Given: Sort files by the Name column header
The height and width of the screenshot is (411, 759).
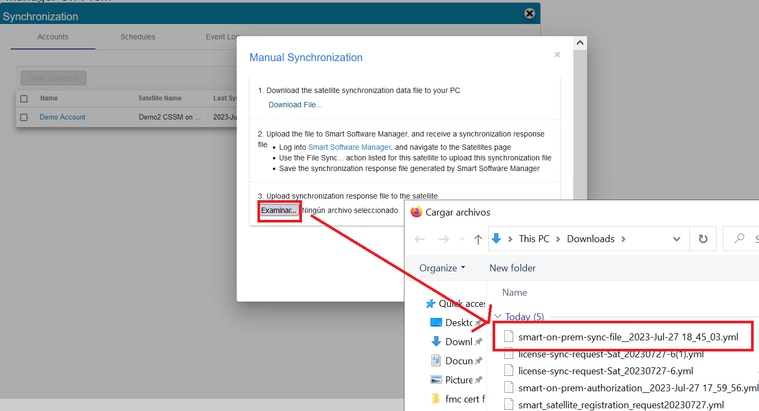Looking at the screenshot, I should point(515,292).
